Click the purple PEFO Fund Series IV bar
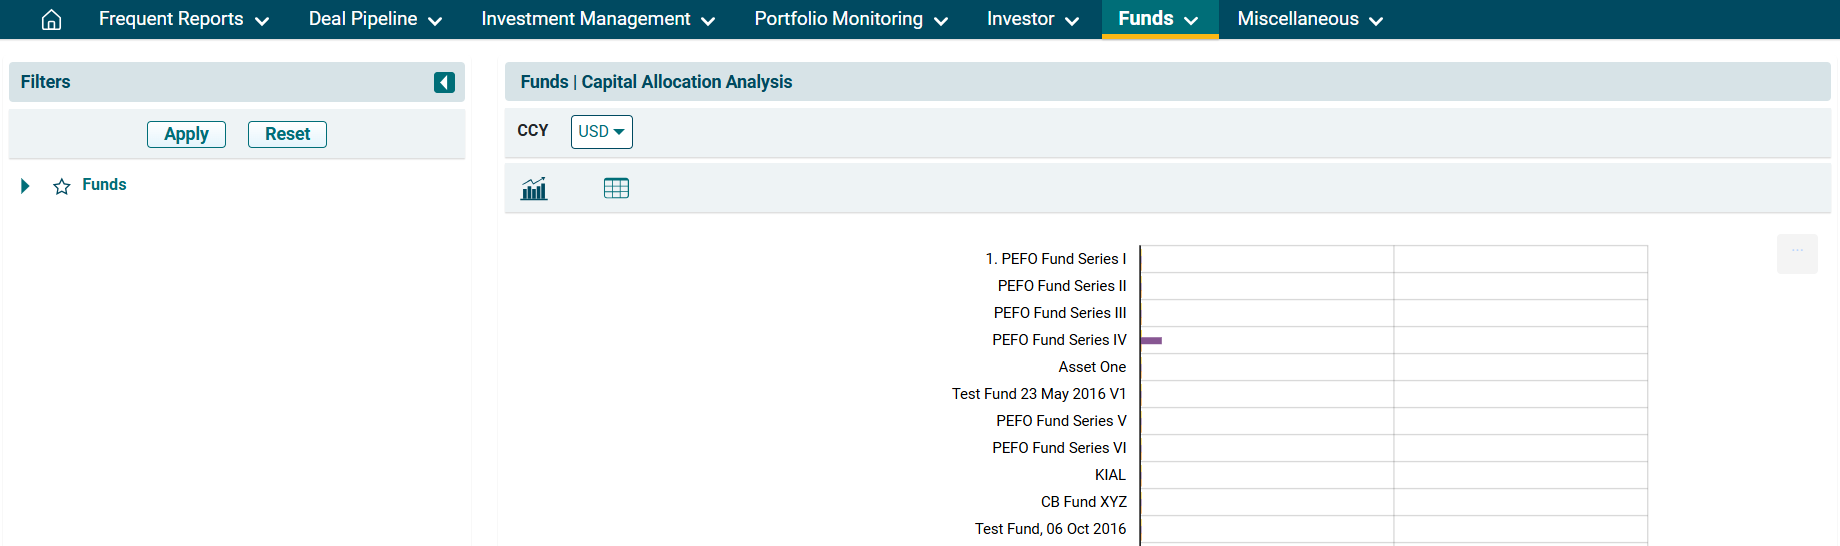Screen dimensions: 1840x546 coord(1151,341)
